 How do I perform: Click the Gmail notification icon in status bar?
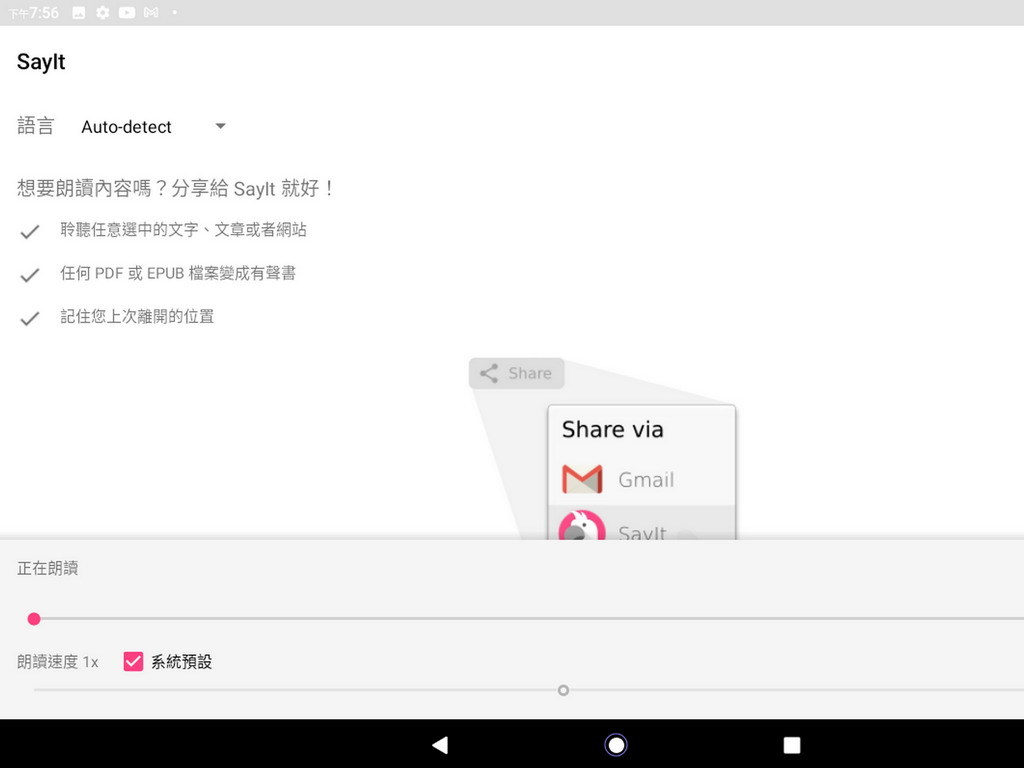151,12
